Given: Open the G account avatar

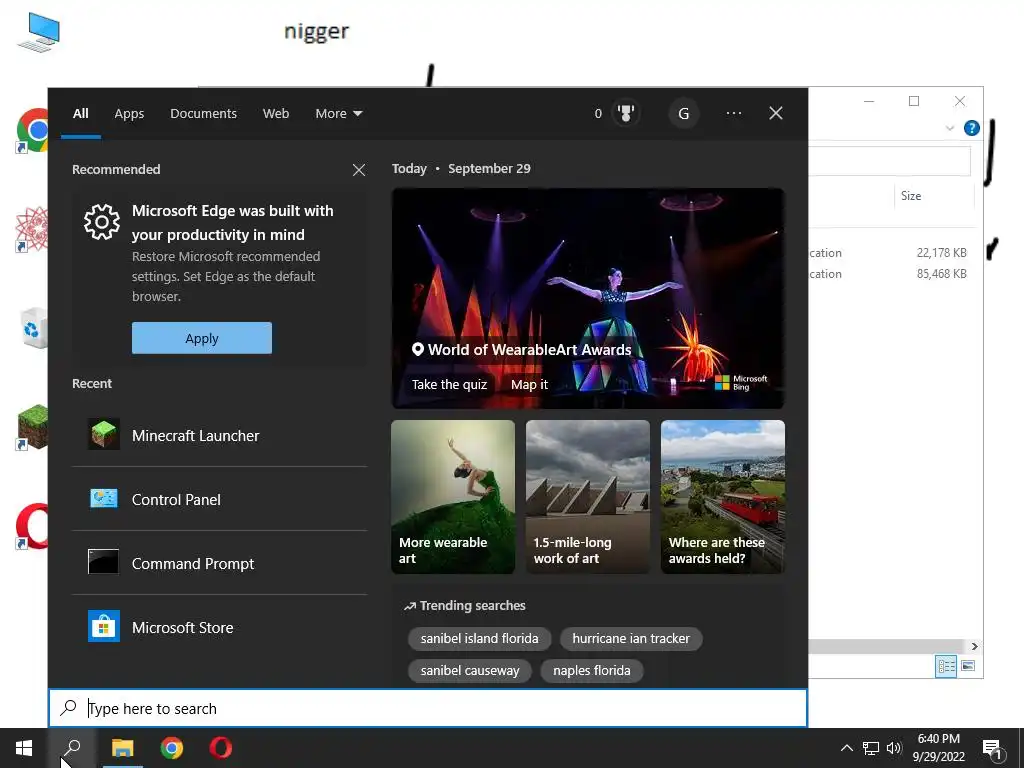Looking at the screenshot, I should (684, 114).
